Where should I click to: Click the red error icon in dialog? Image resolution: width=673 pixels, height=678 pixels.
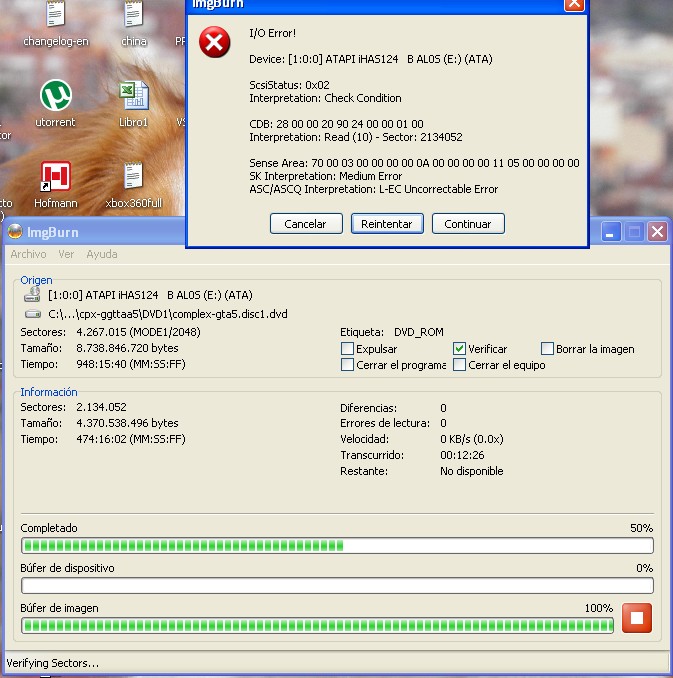point(215,42)
